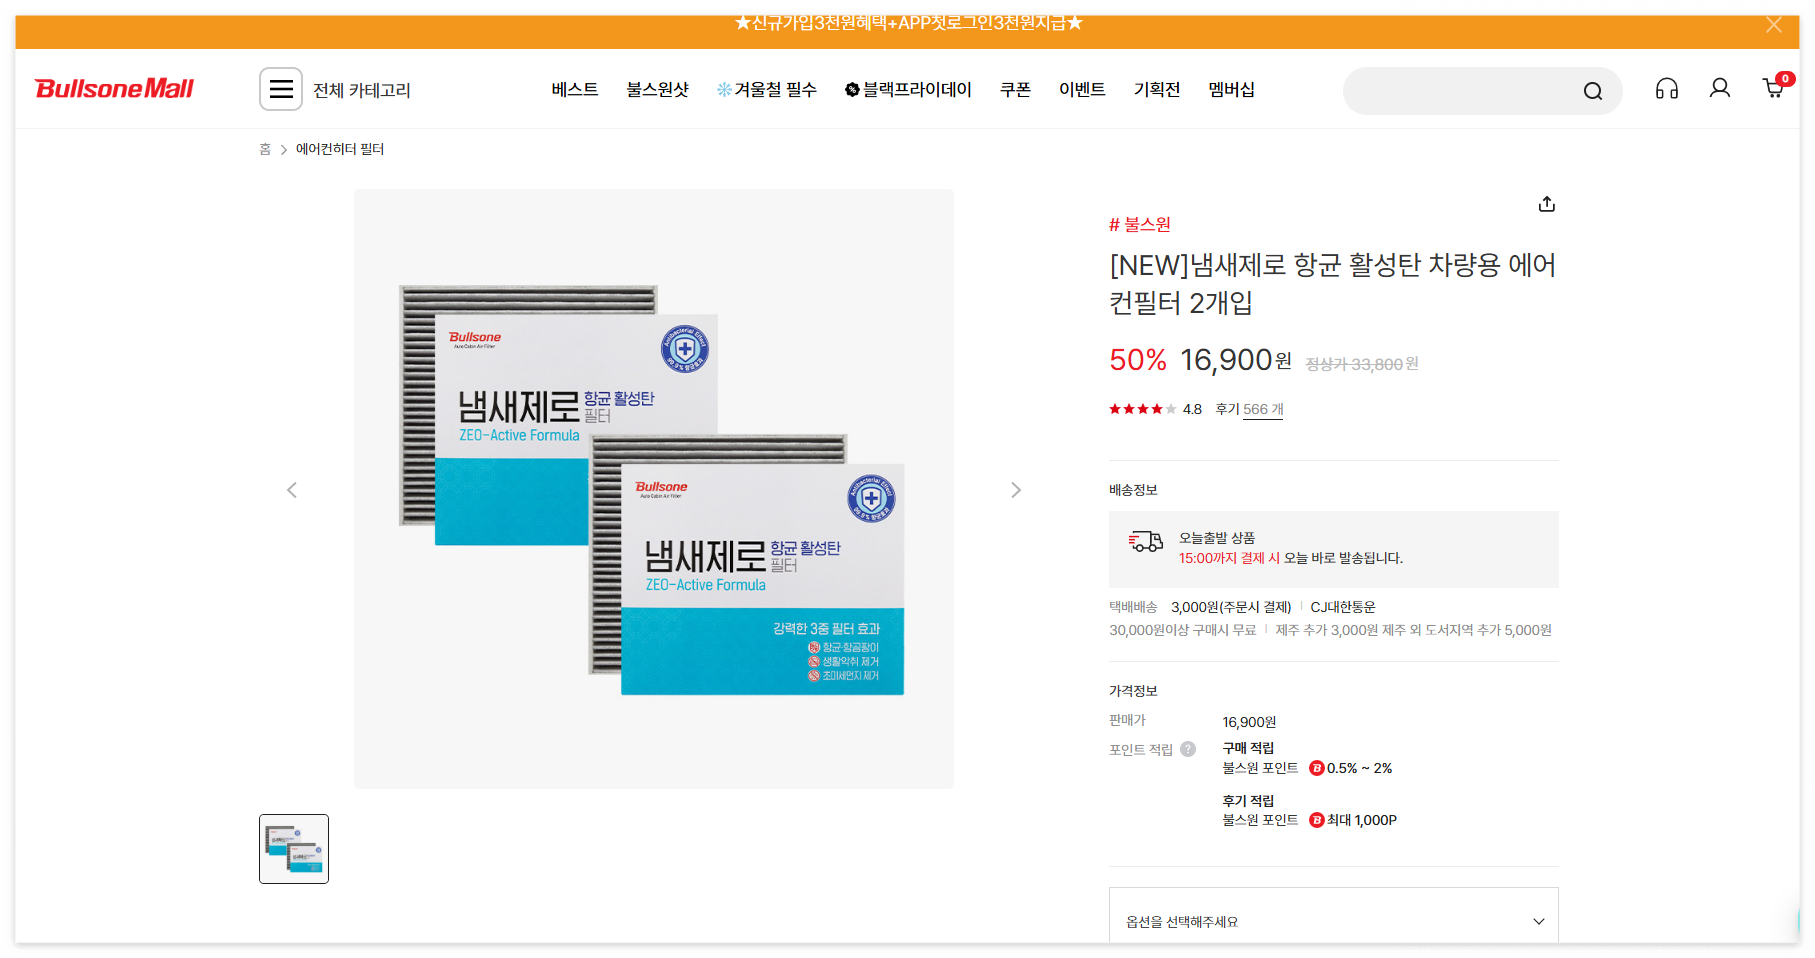
Task: Click the 오늘출발 상품 text
Action: 1217,538
